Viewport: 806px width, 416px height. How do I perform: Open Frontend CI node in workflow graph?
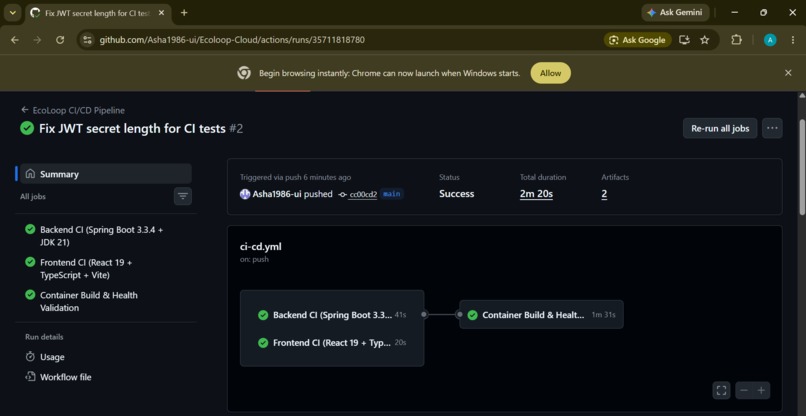[332, 342]
